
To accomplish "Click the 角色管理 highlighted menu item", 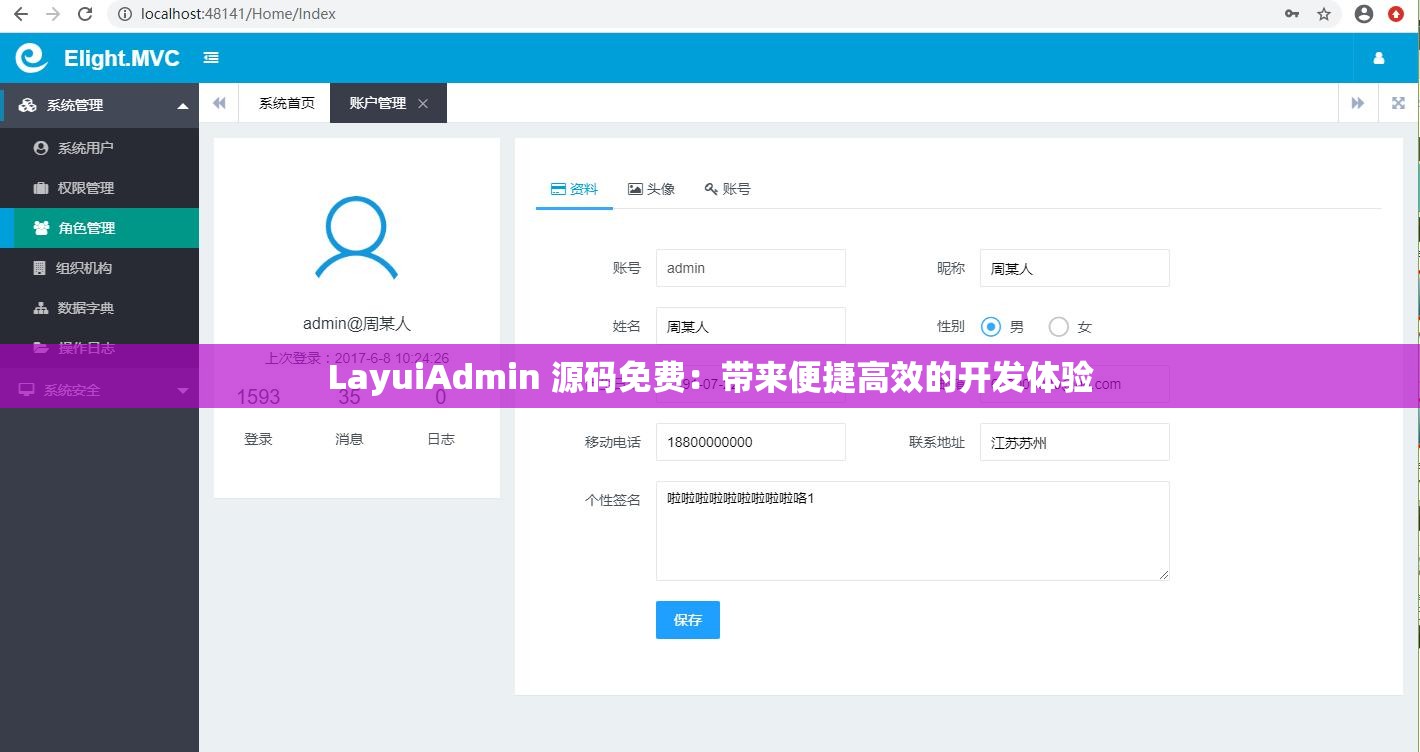I will point(87,227).
